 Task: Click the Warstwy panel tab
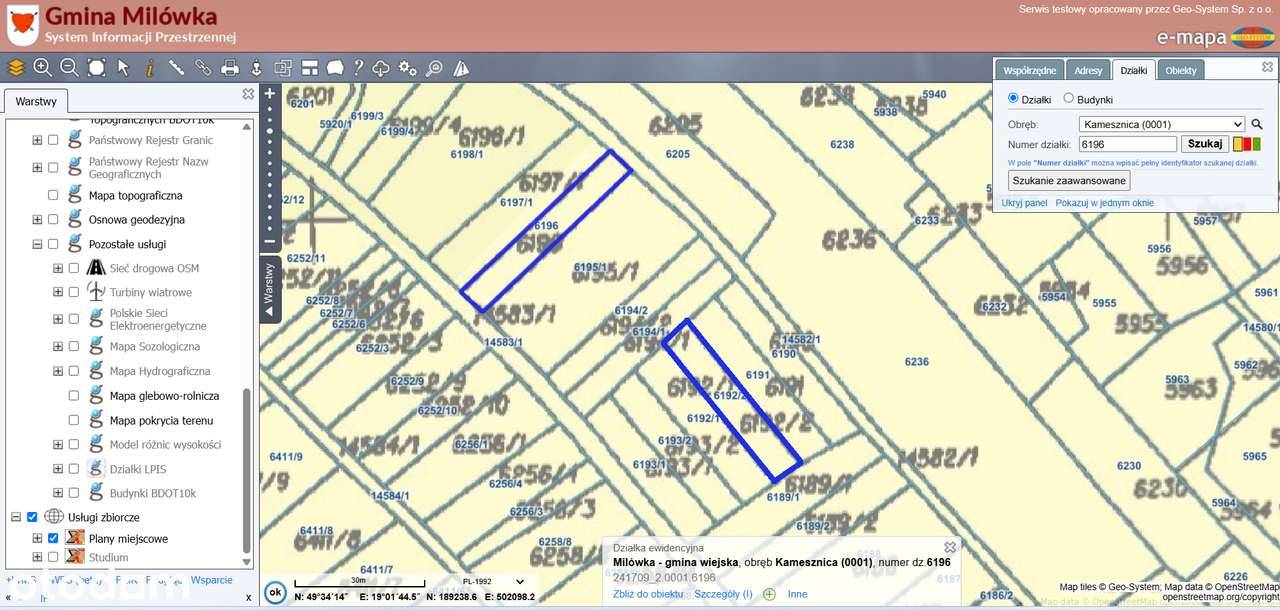point(36,102)
